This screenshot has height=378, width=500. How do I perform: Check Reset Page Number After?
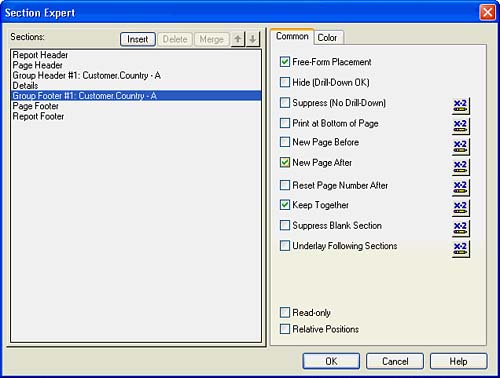tap(285, 185)
